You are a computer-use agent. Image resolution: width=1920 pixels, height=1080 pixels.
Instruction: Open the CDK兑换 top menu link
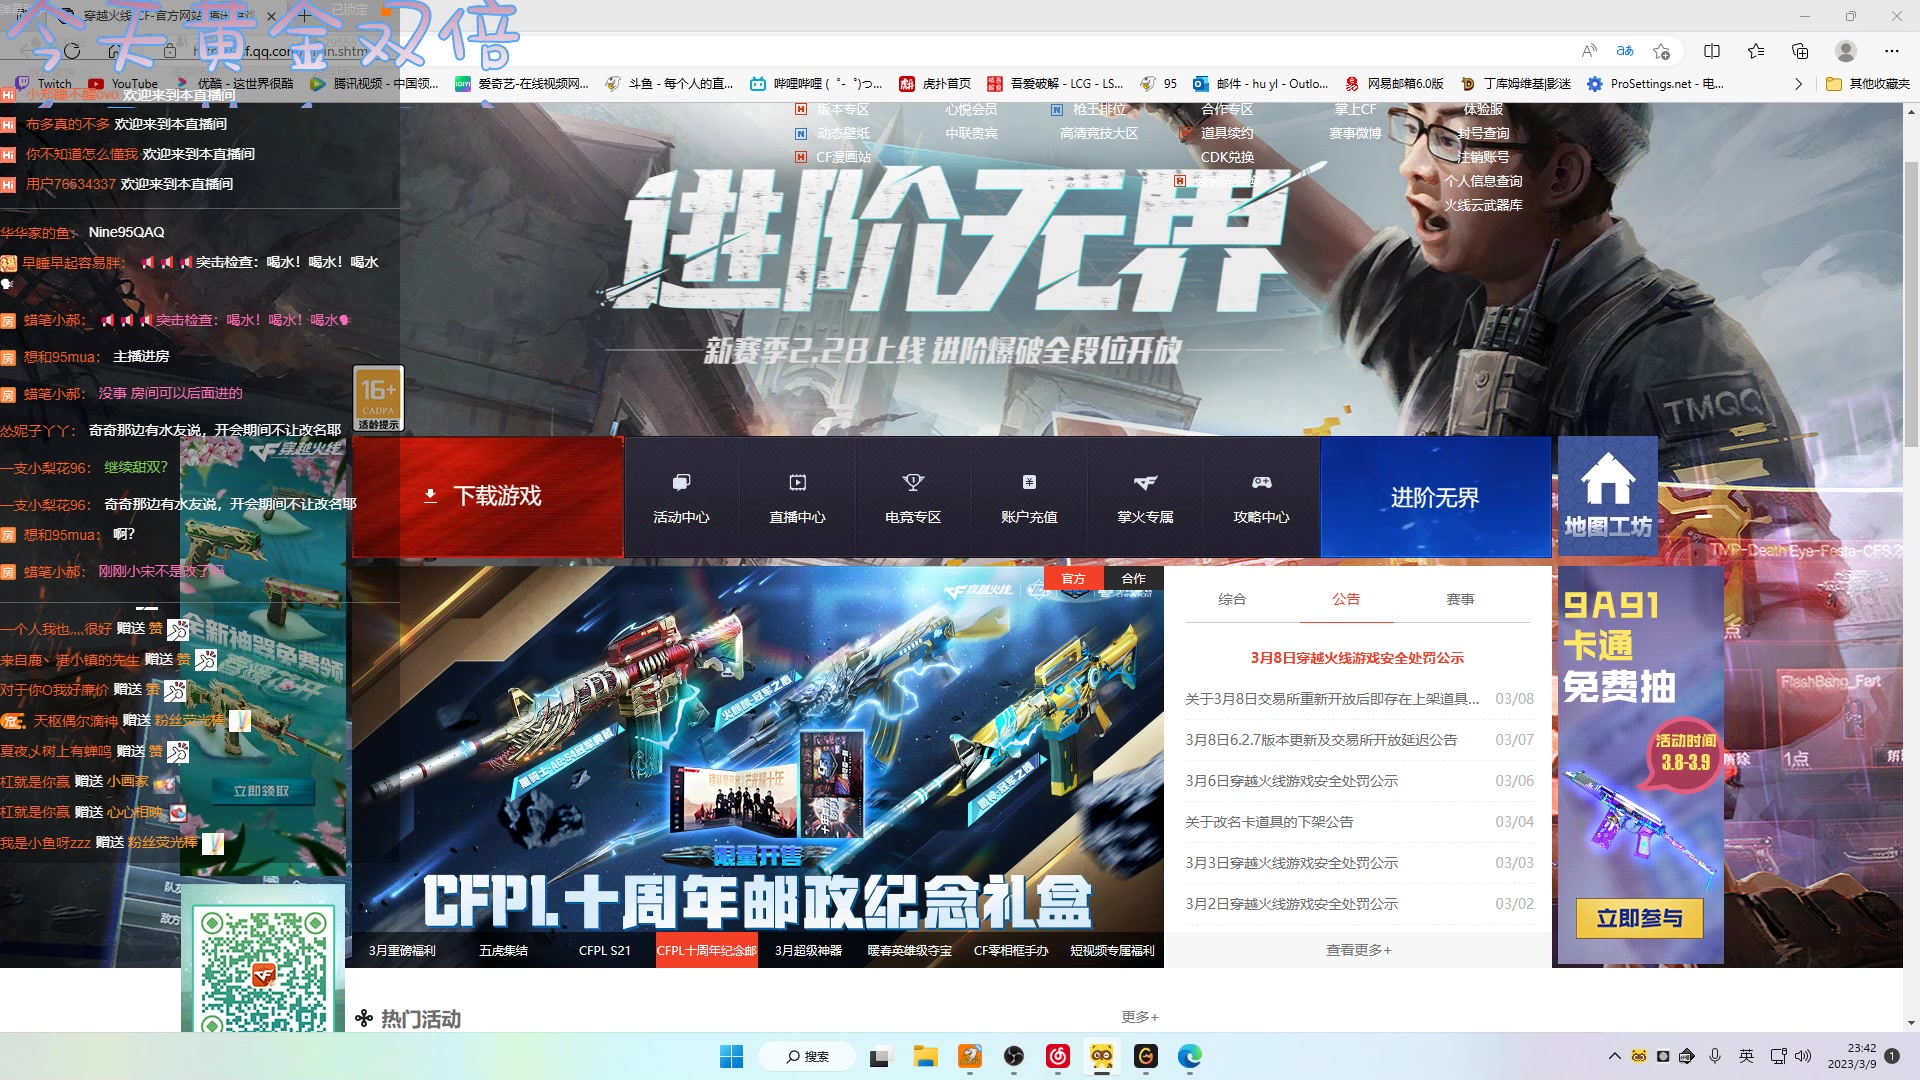[1227, 157]
